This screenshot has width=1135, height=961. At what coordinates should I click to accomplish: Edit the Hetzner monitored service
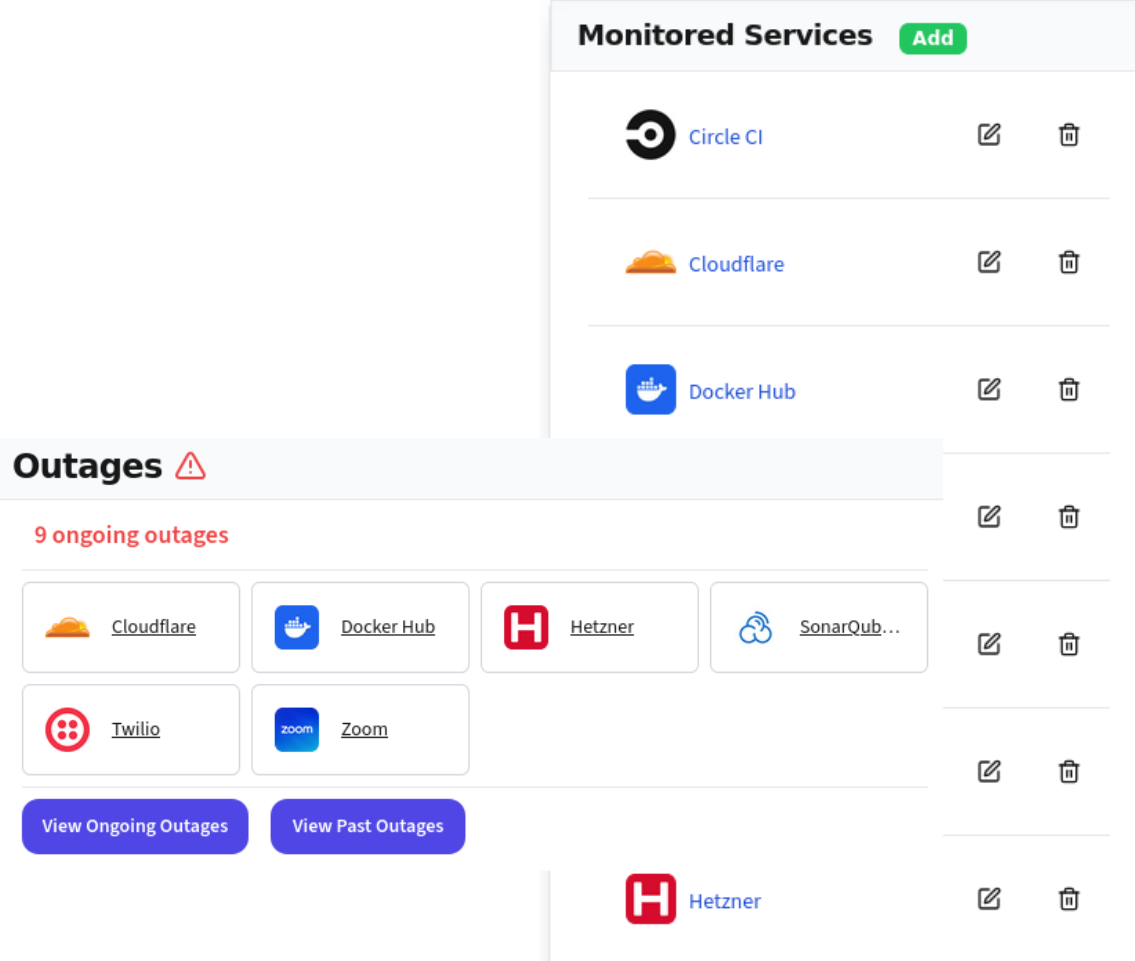pyautogui.click(x=989, y=899)
